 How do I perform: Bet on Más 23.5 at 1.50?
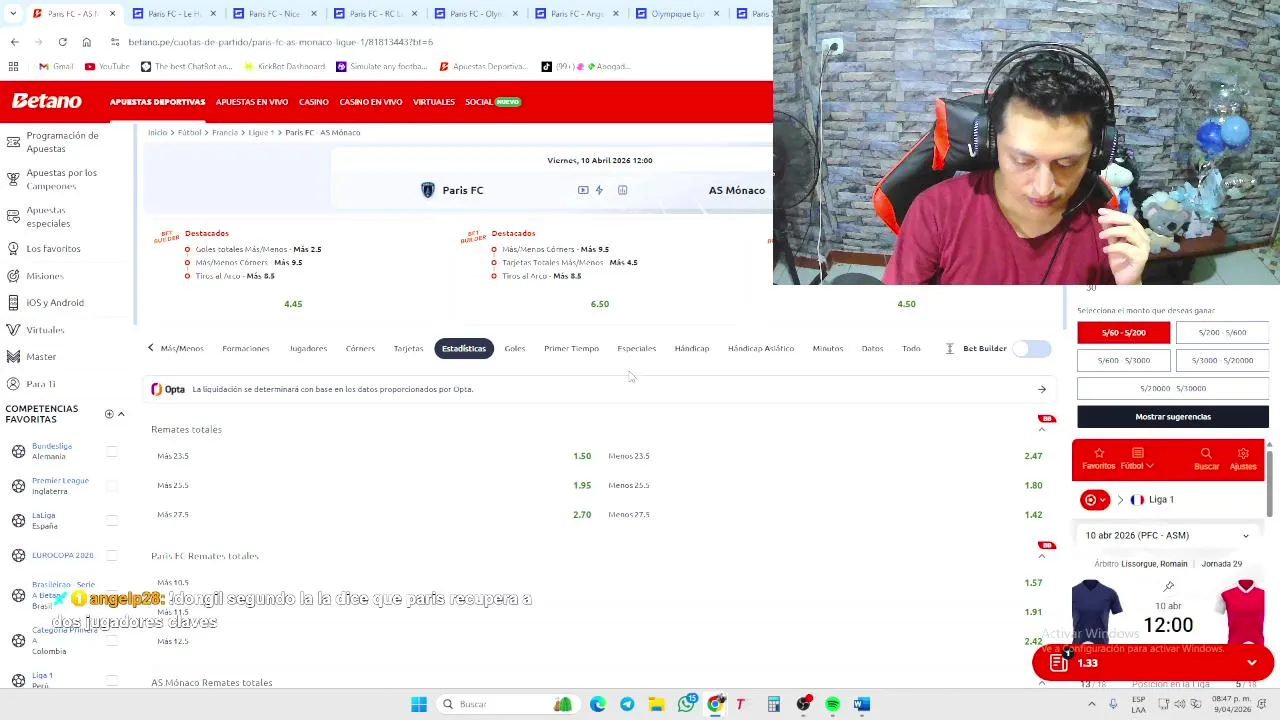[582, 456]
